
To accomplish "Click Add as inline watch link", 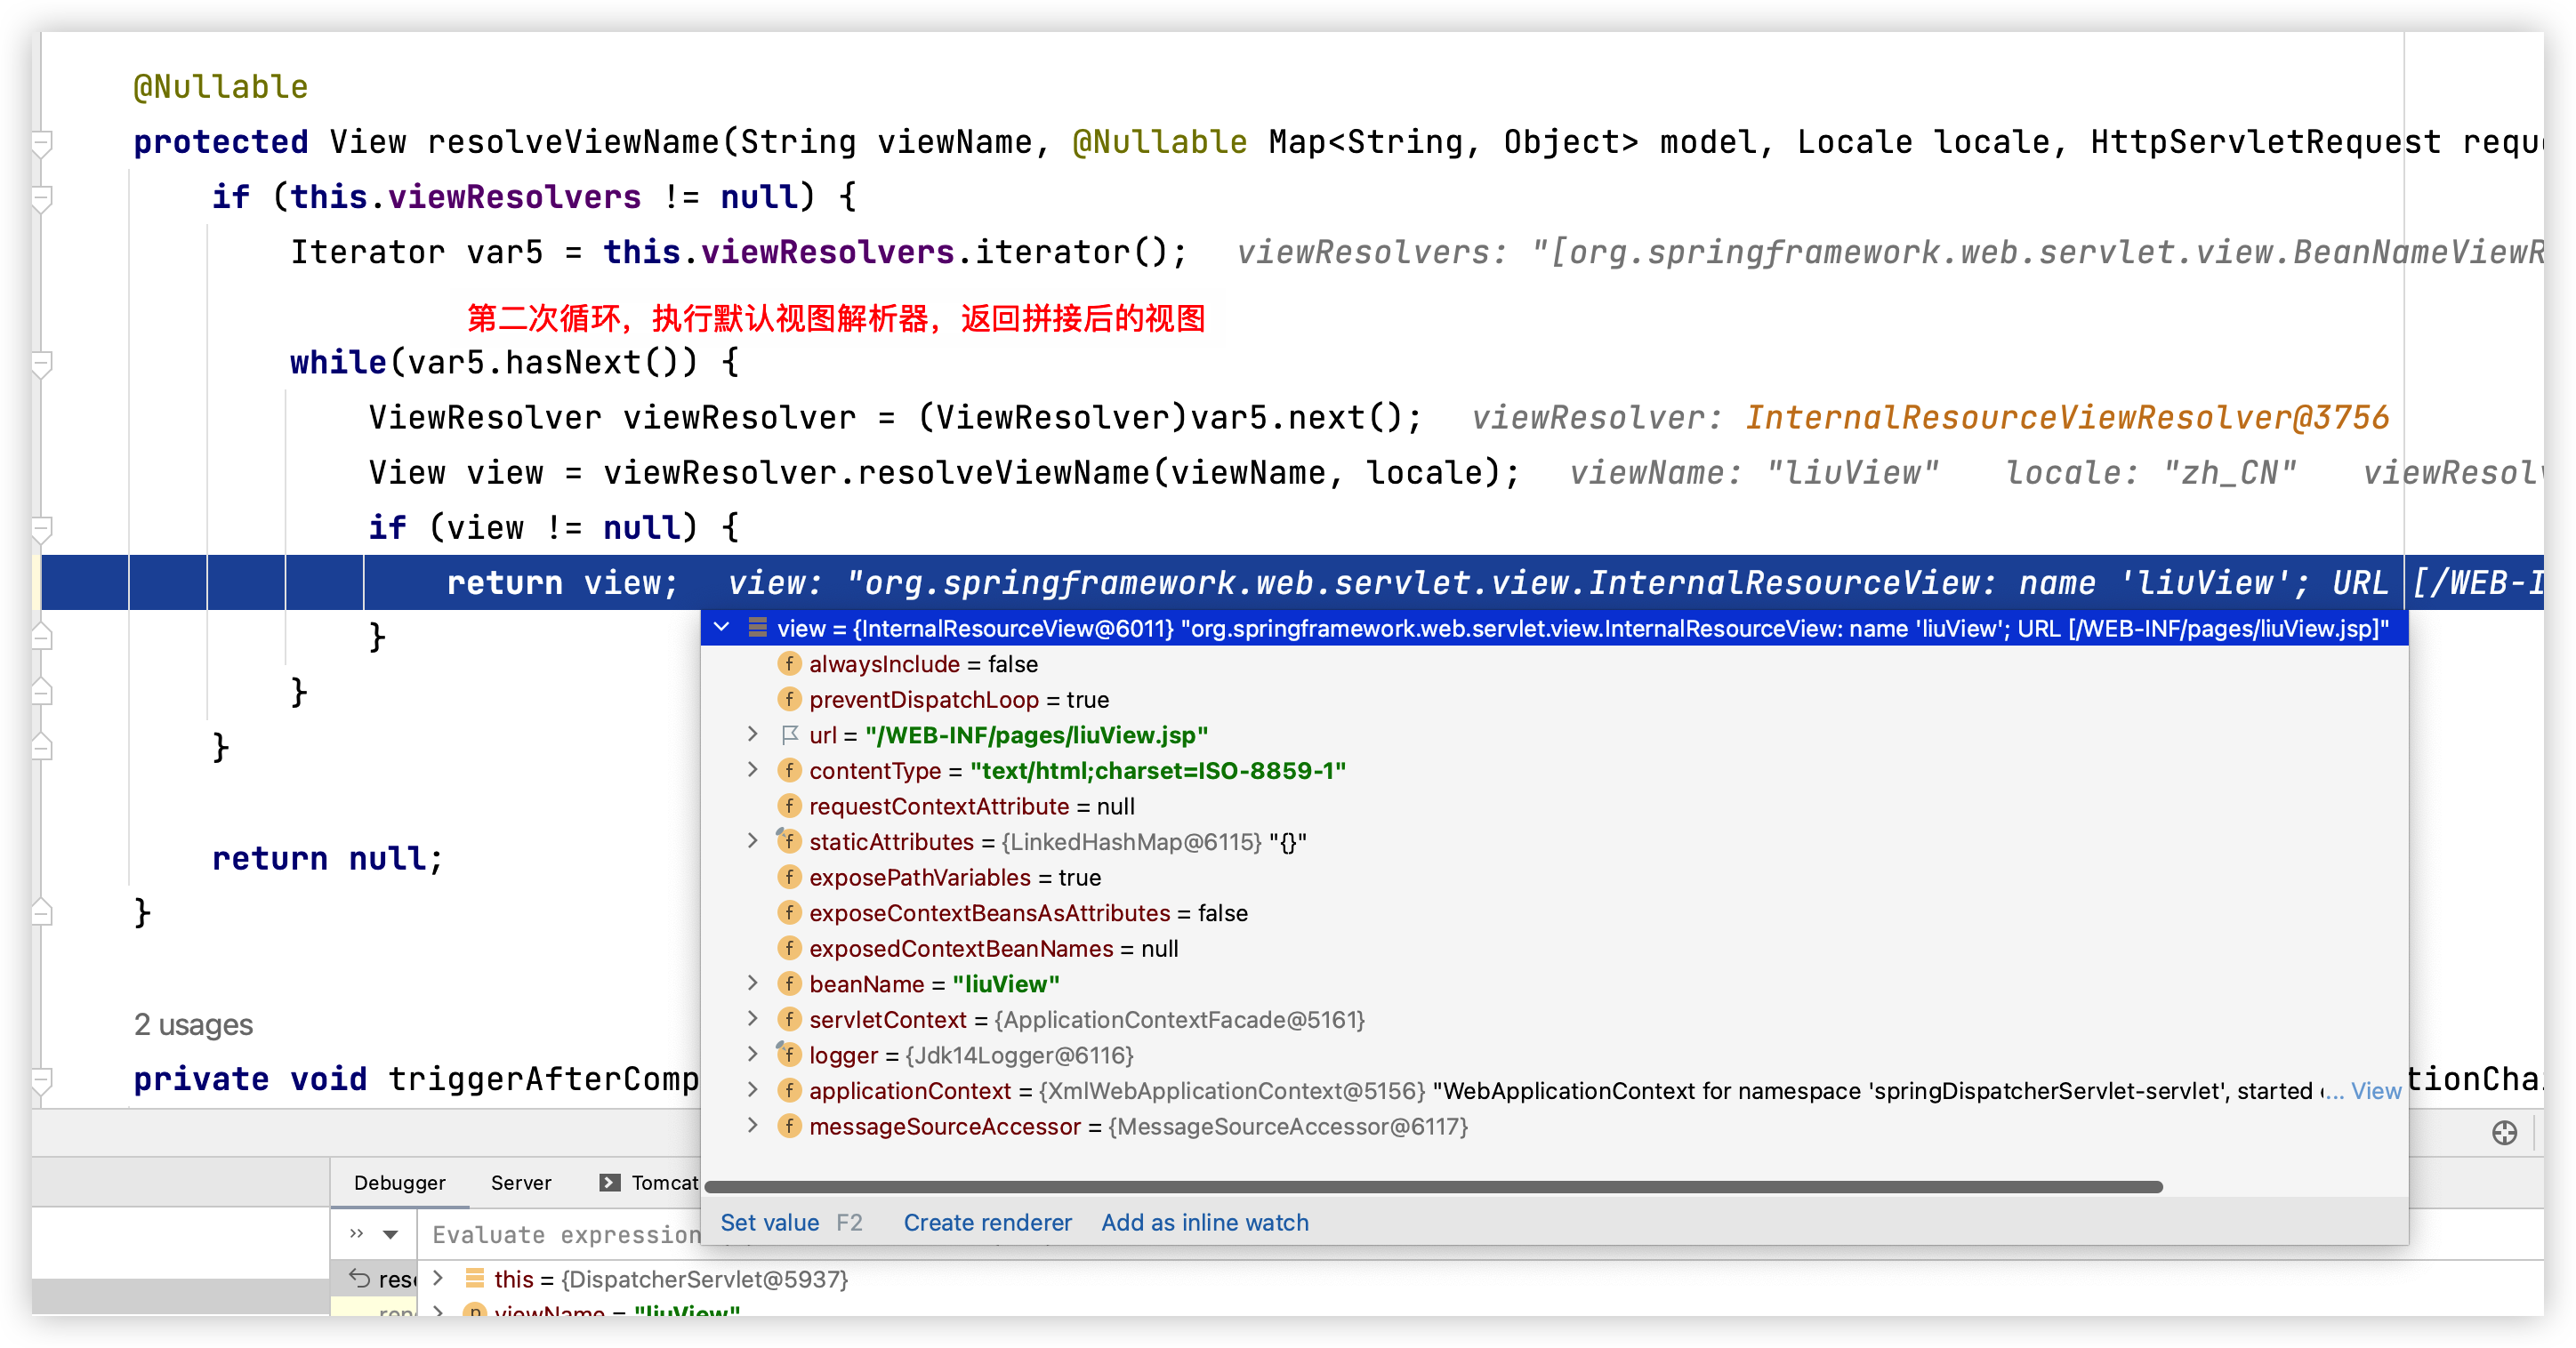I will click(x=1204, y=1222).
